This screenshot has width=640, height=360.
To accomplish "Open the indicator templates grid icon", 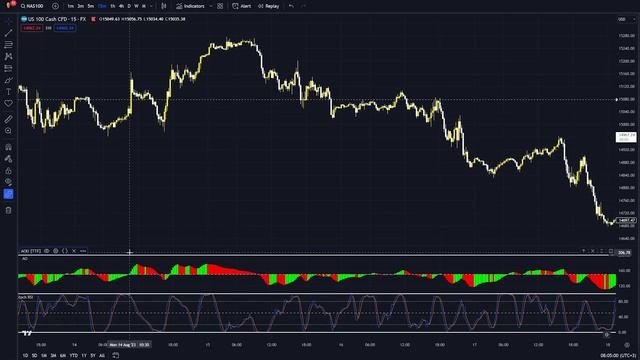I will (220, 6).
